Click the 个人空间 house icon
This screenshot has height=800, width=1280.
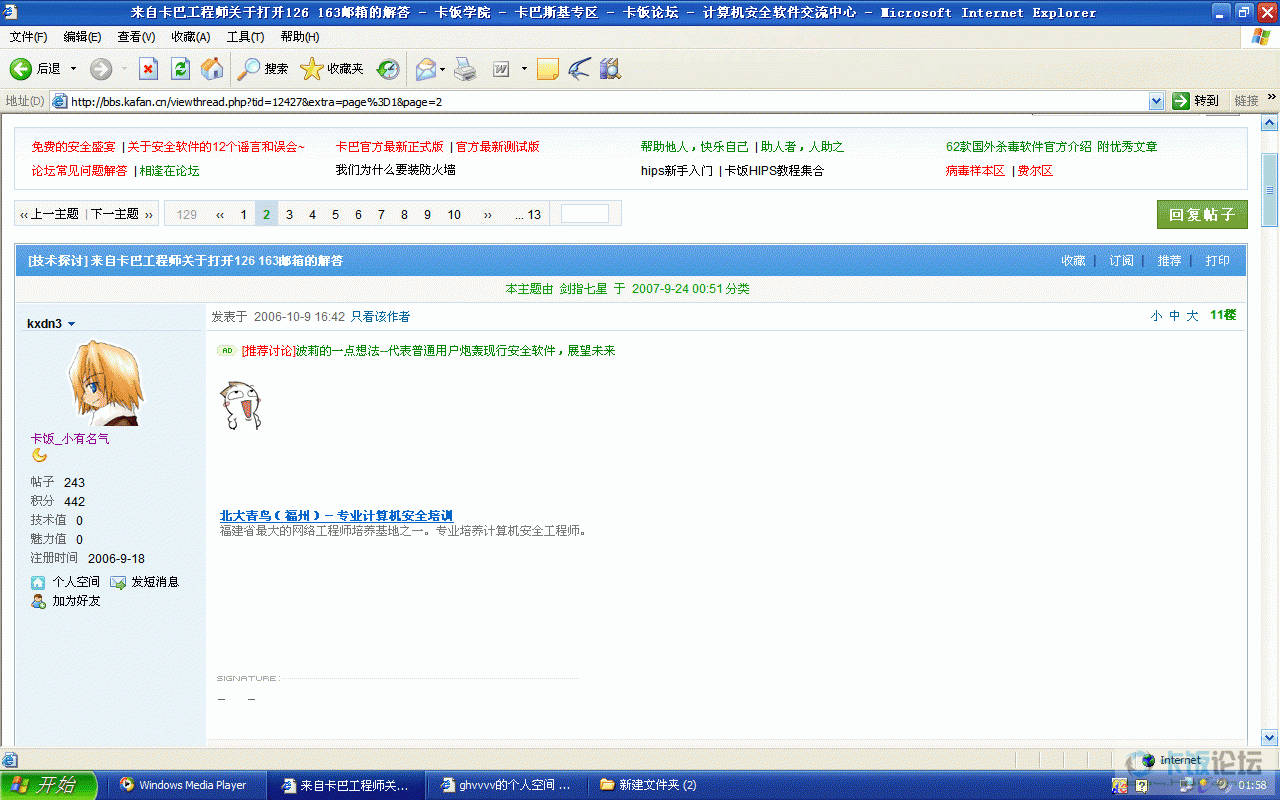pyautogui.click(x=38, y=582)
